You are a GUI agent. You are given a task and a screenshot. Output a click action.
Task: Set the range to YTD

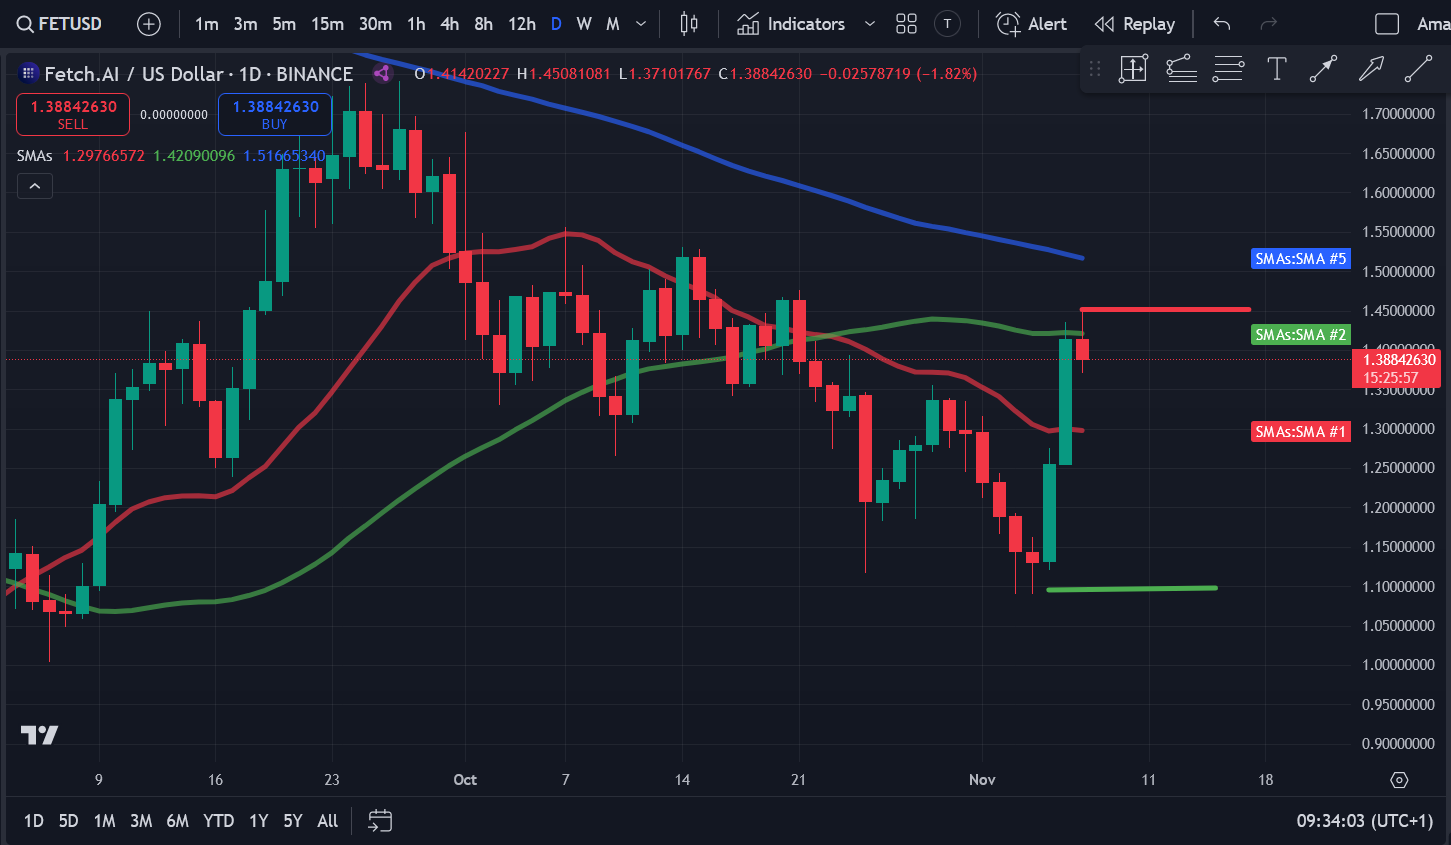218,821
